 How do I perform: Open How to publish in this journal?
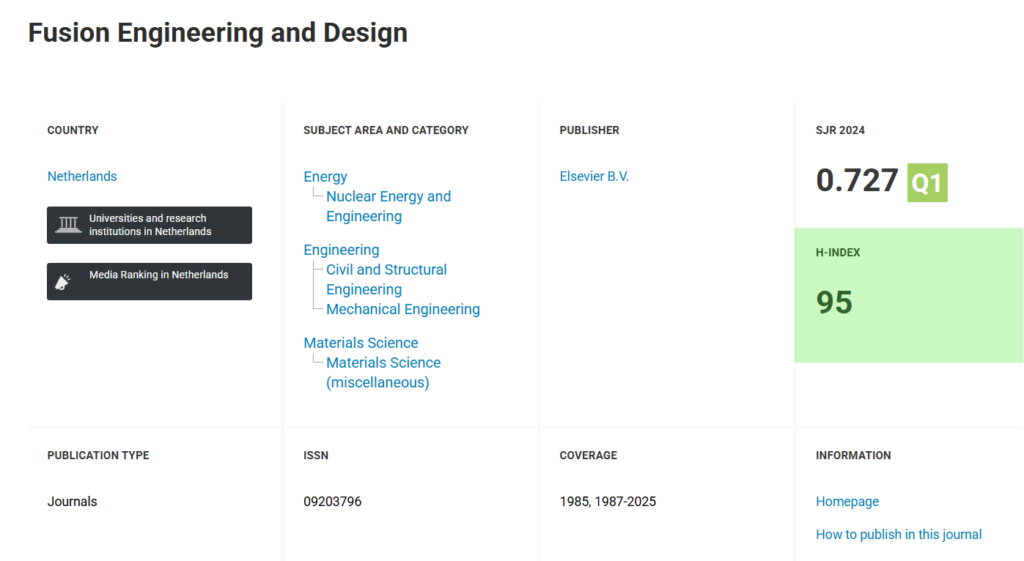click(899, 534)
